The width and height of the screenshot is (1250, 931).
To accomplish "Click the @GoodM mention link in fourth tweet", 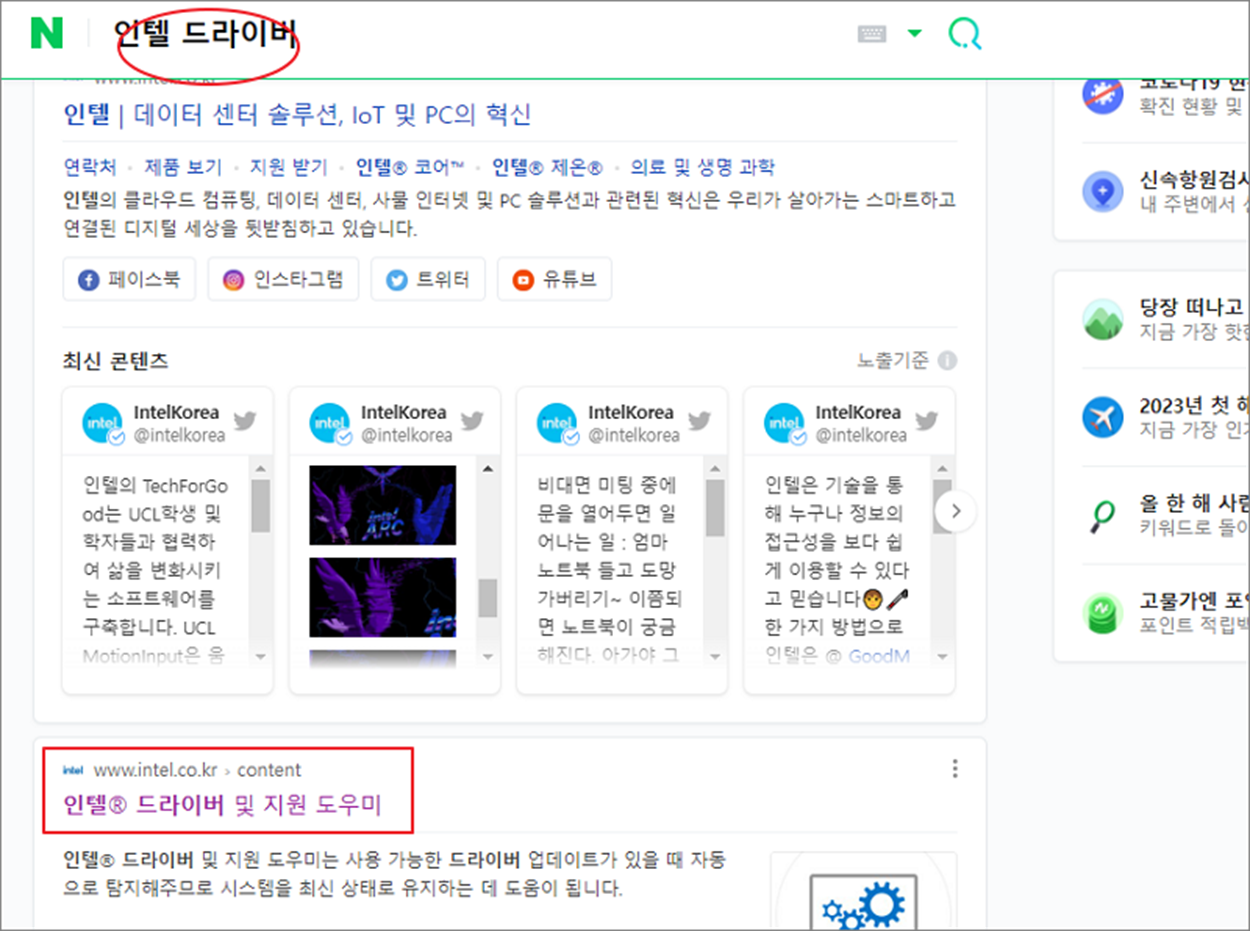I will pos(879,656).
